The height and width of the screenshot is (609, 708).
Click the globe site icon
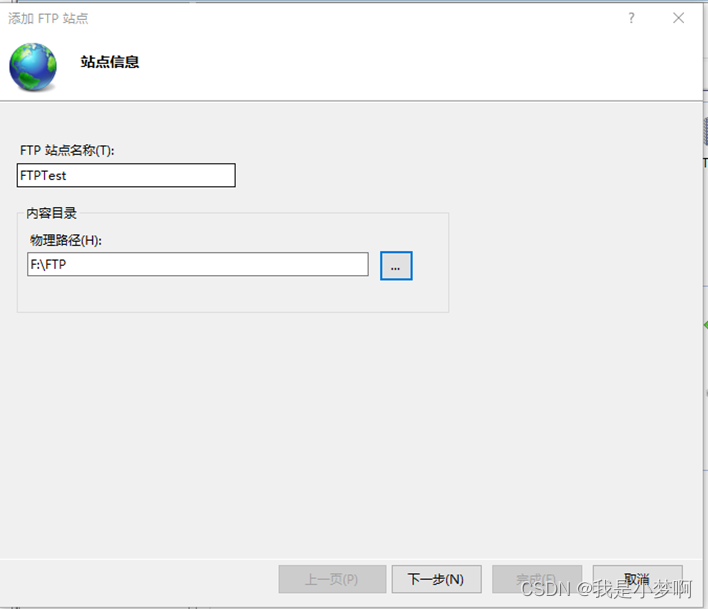pyautogui.click(x=33, y=67)
